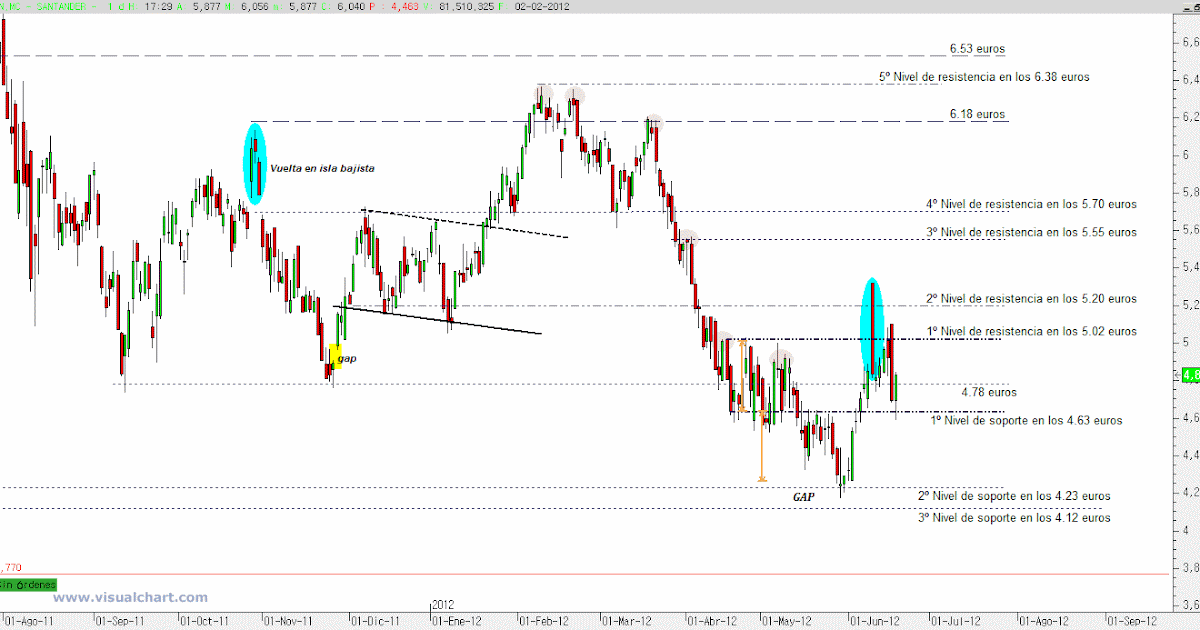Viewport: 1200px width, 630px height.
Task: Click the green 'Sin órdenes' status label
Action: point(28,583)
